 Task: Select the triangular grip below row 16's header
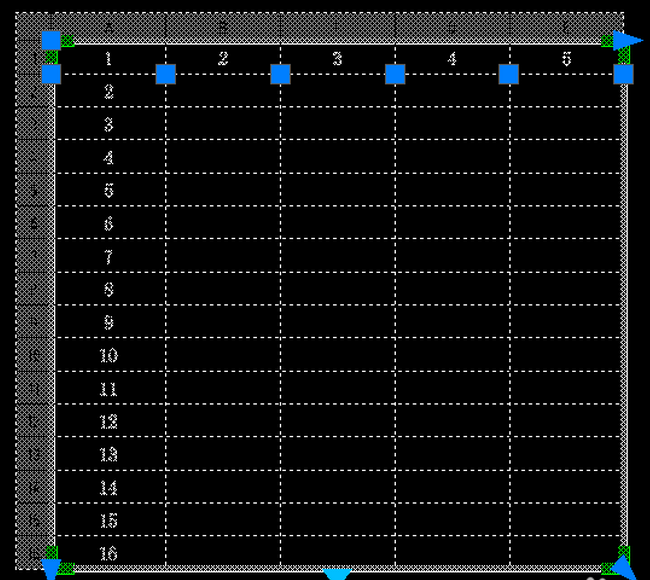click(x=51, y=569)
